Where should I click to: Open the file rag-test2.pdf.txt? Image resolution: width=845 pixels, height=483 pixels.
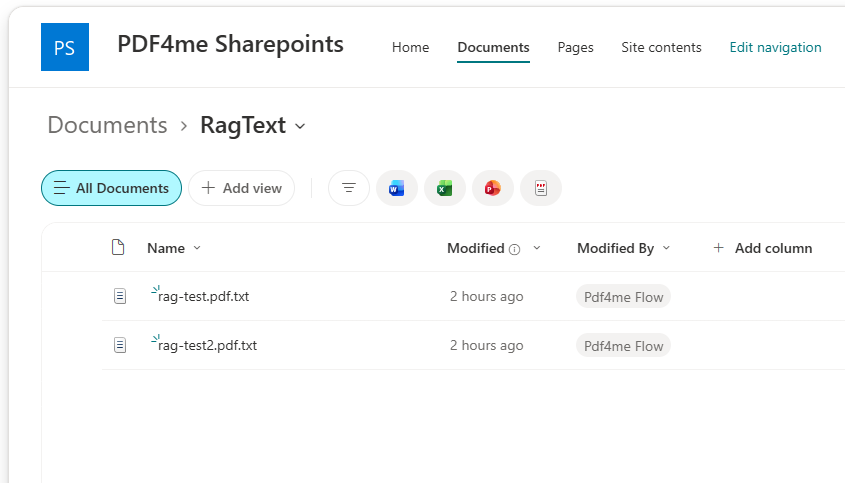pyautogui.click(x=207, y=346)
